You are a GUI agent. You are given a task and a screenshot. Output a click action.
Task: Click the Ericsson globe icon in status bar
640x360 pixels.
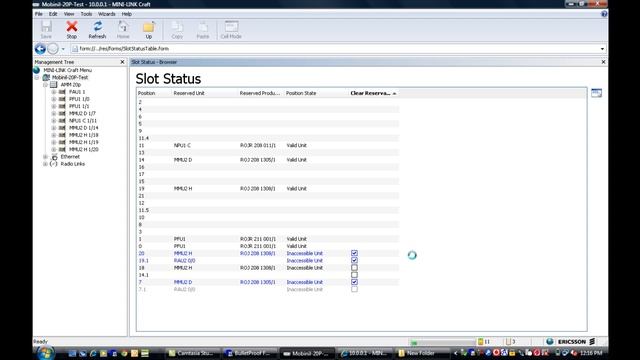(x=550, y=341)
